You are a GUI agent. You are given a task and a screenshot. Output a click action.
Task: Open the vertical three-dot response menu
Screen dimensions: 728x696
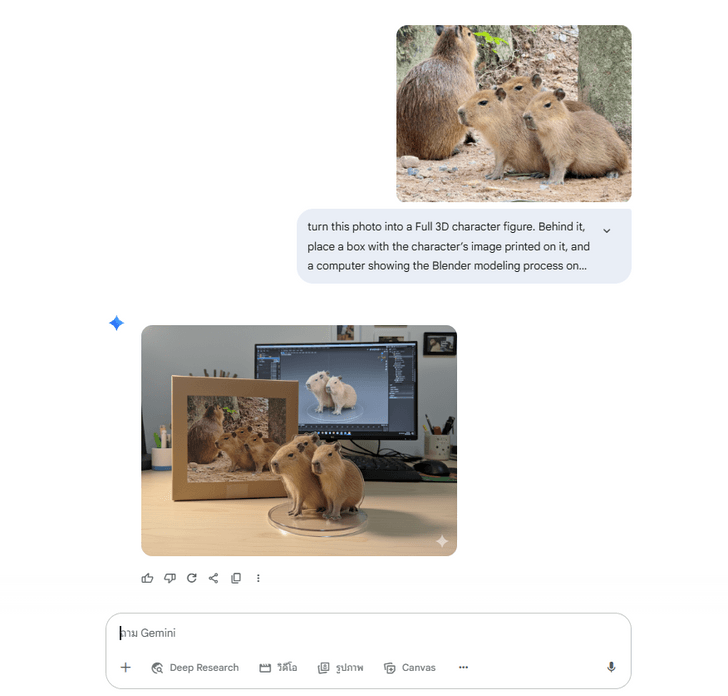(258, 578)
